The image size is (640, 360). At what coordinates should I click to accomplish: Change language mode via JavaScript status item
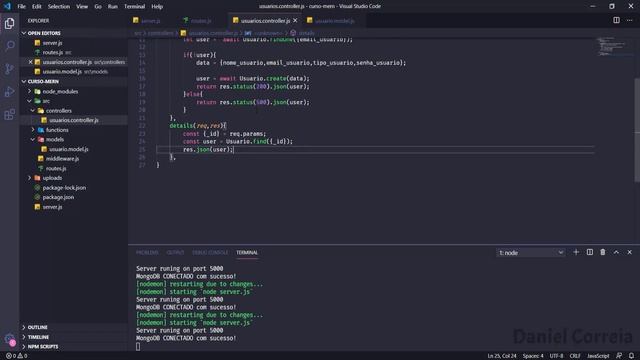tap(598, 356)
